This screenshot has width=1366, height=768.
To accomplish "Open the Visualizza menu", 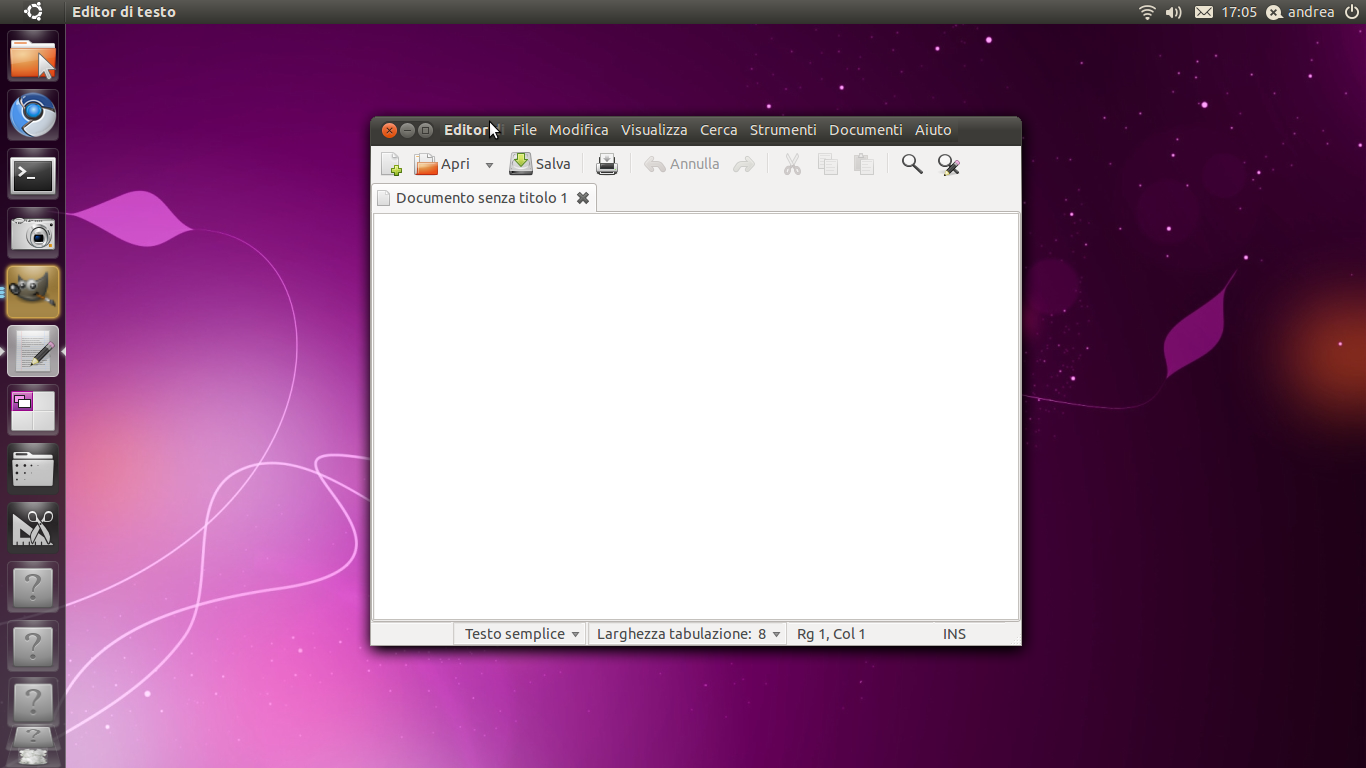I will point(654,130).
